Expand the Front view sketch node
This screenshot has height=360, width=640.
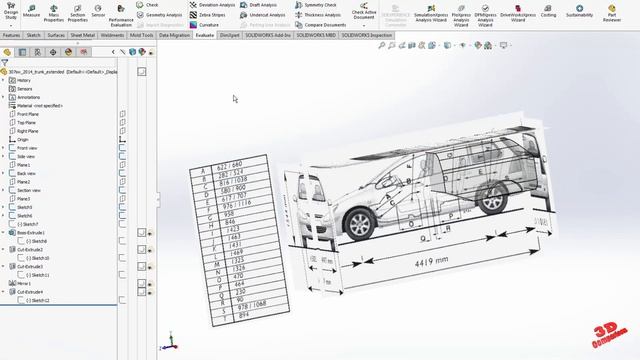[x=3, y=148]
